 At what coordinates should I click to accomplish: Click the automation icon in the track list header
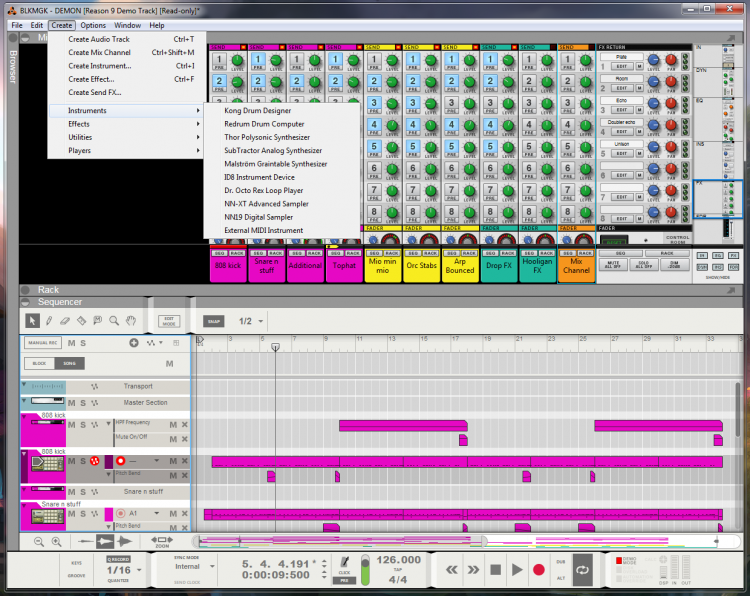click(x=151, y=342)
